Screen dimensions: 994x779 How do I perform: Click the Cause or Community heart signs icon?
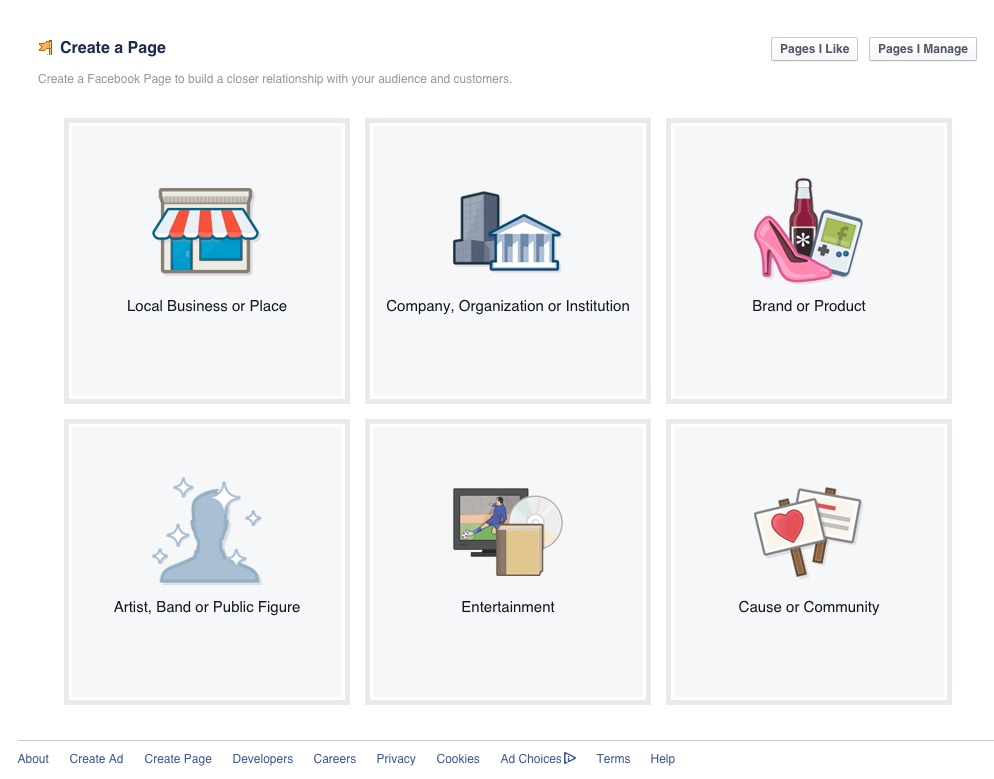(808, 528)
